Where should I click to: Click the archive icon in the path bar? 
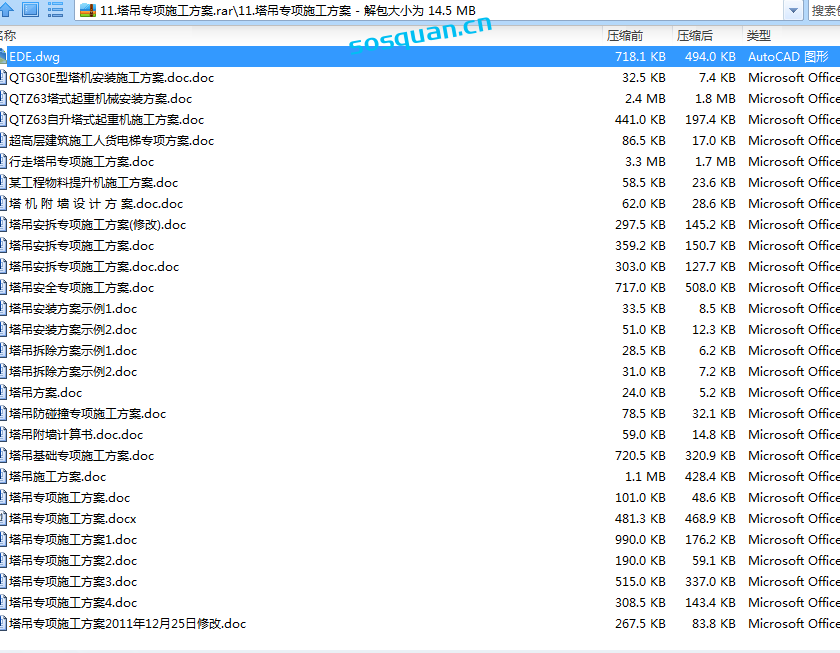88,10
